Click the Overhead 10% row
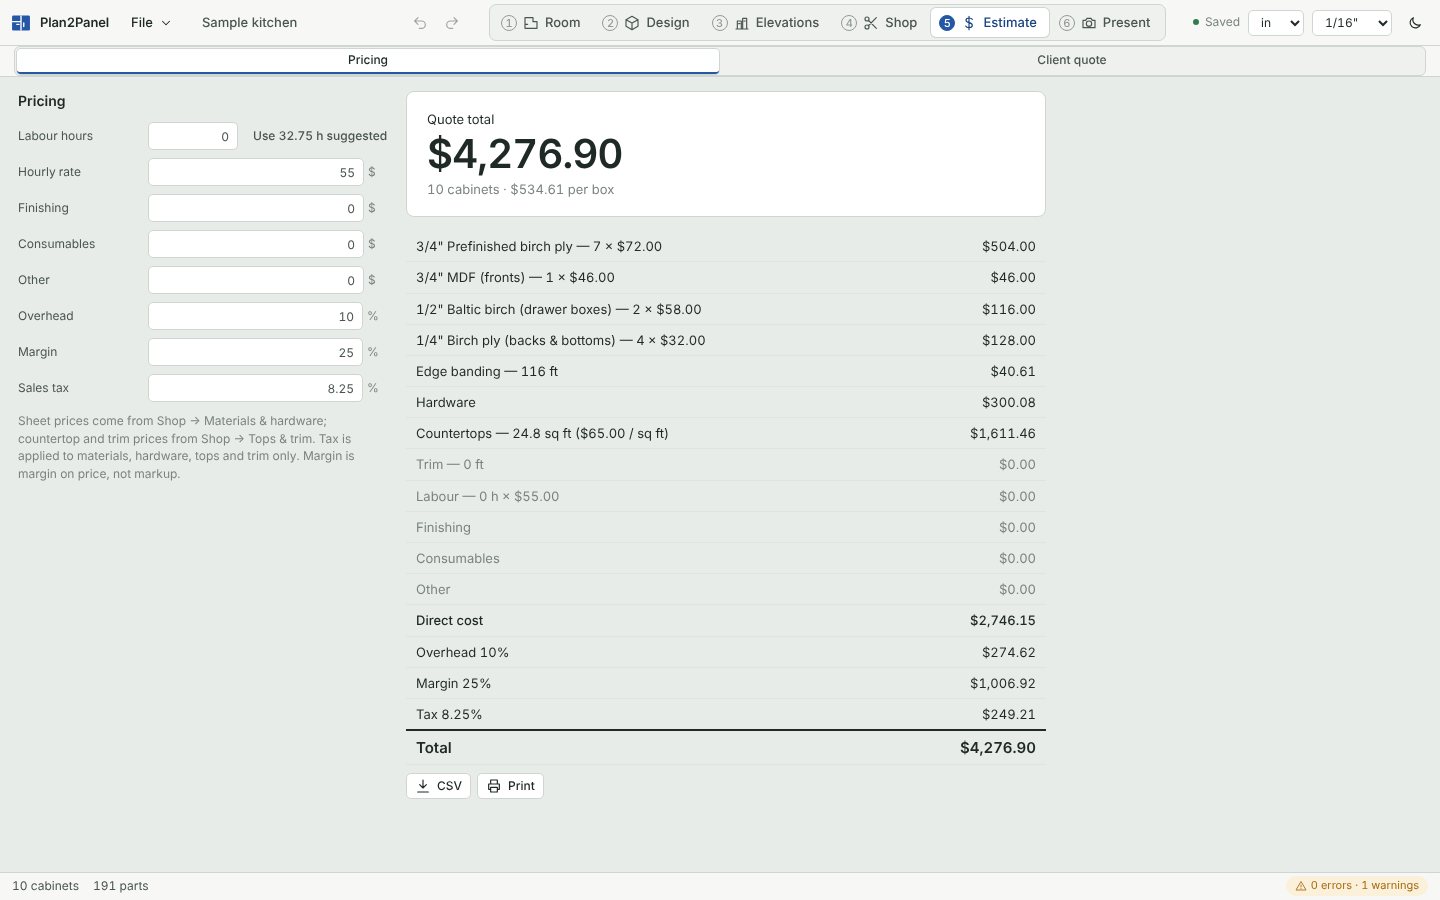 [x=726, y=652]
